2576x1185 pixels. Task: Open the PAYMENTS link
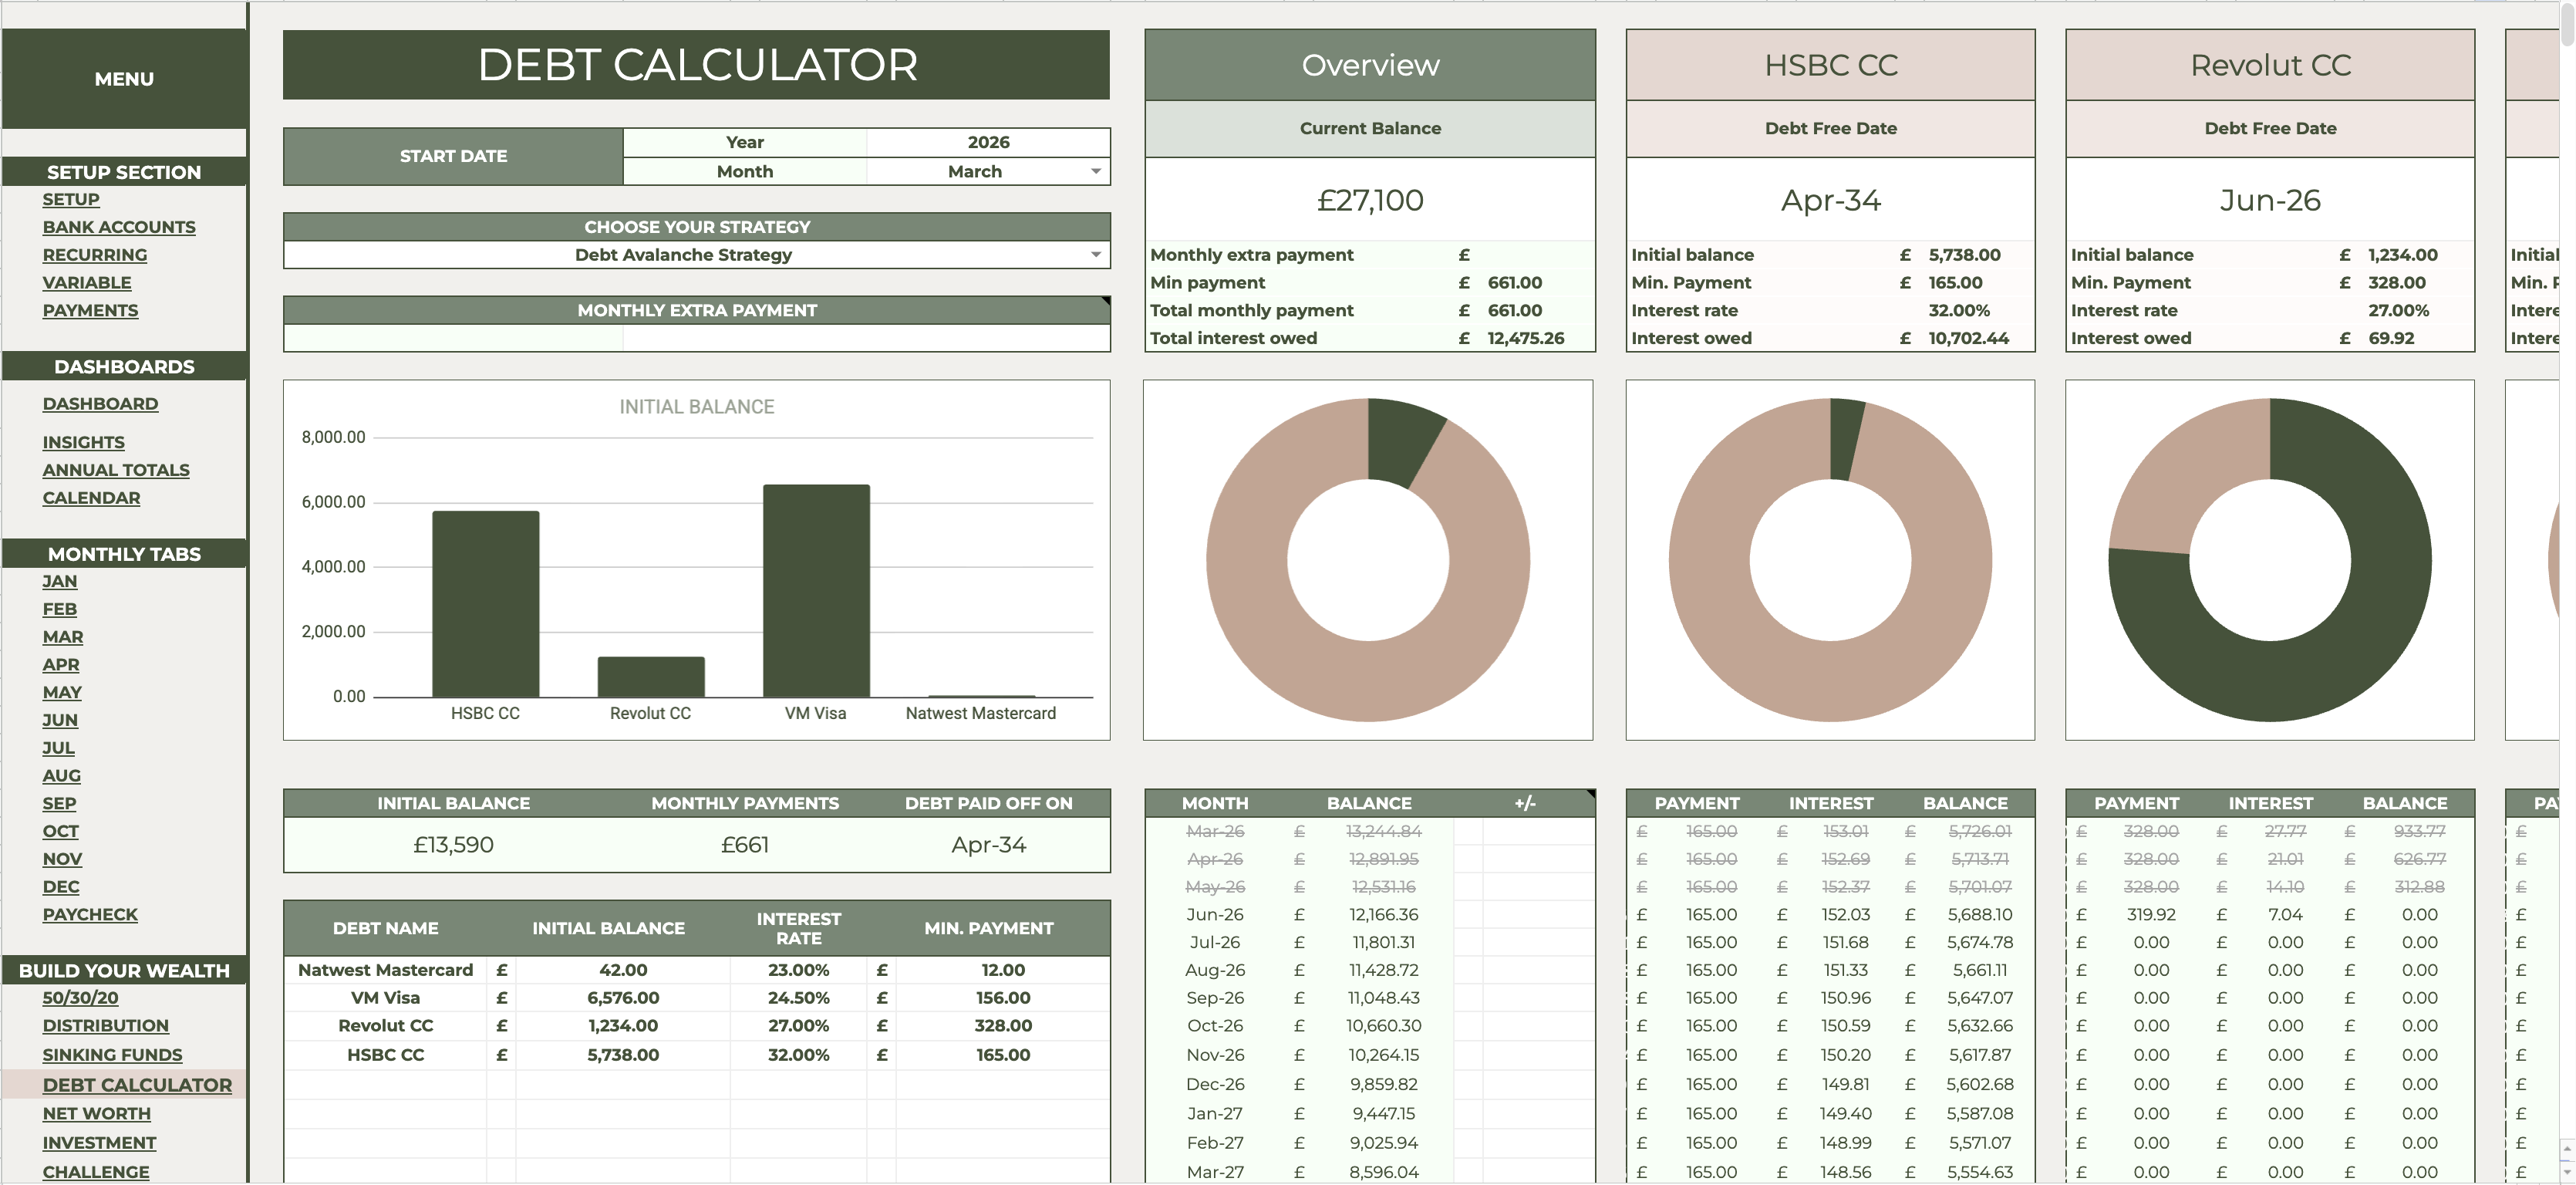click(90, 311)
